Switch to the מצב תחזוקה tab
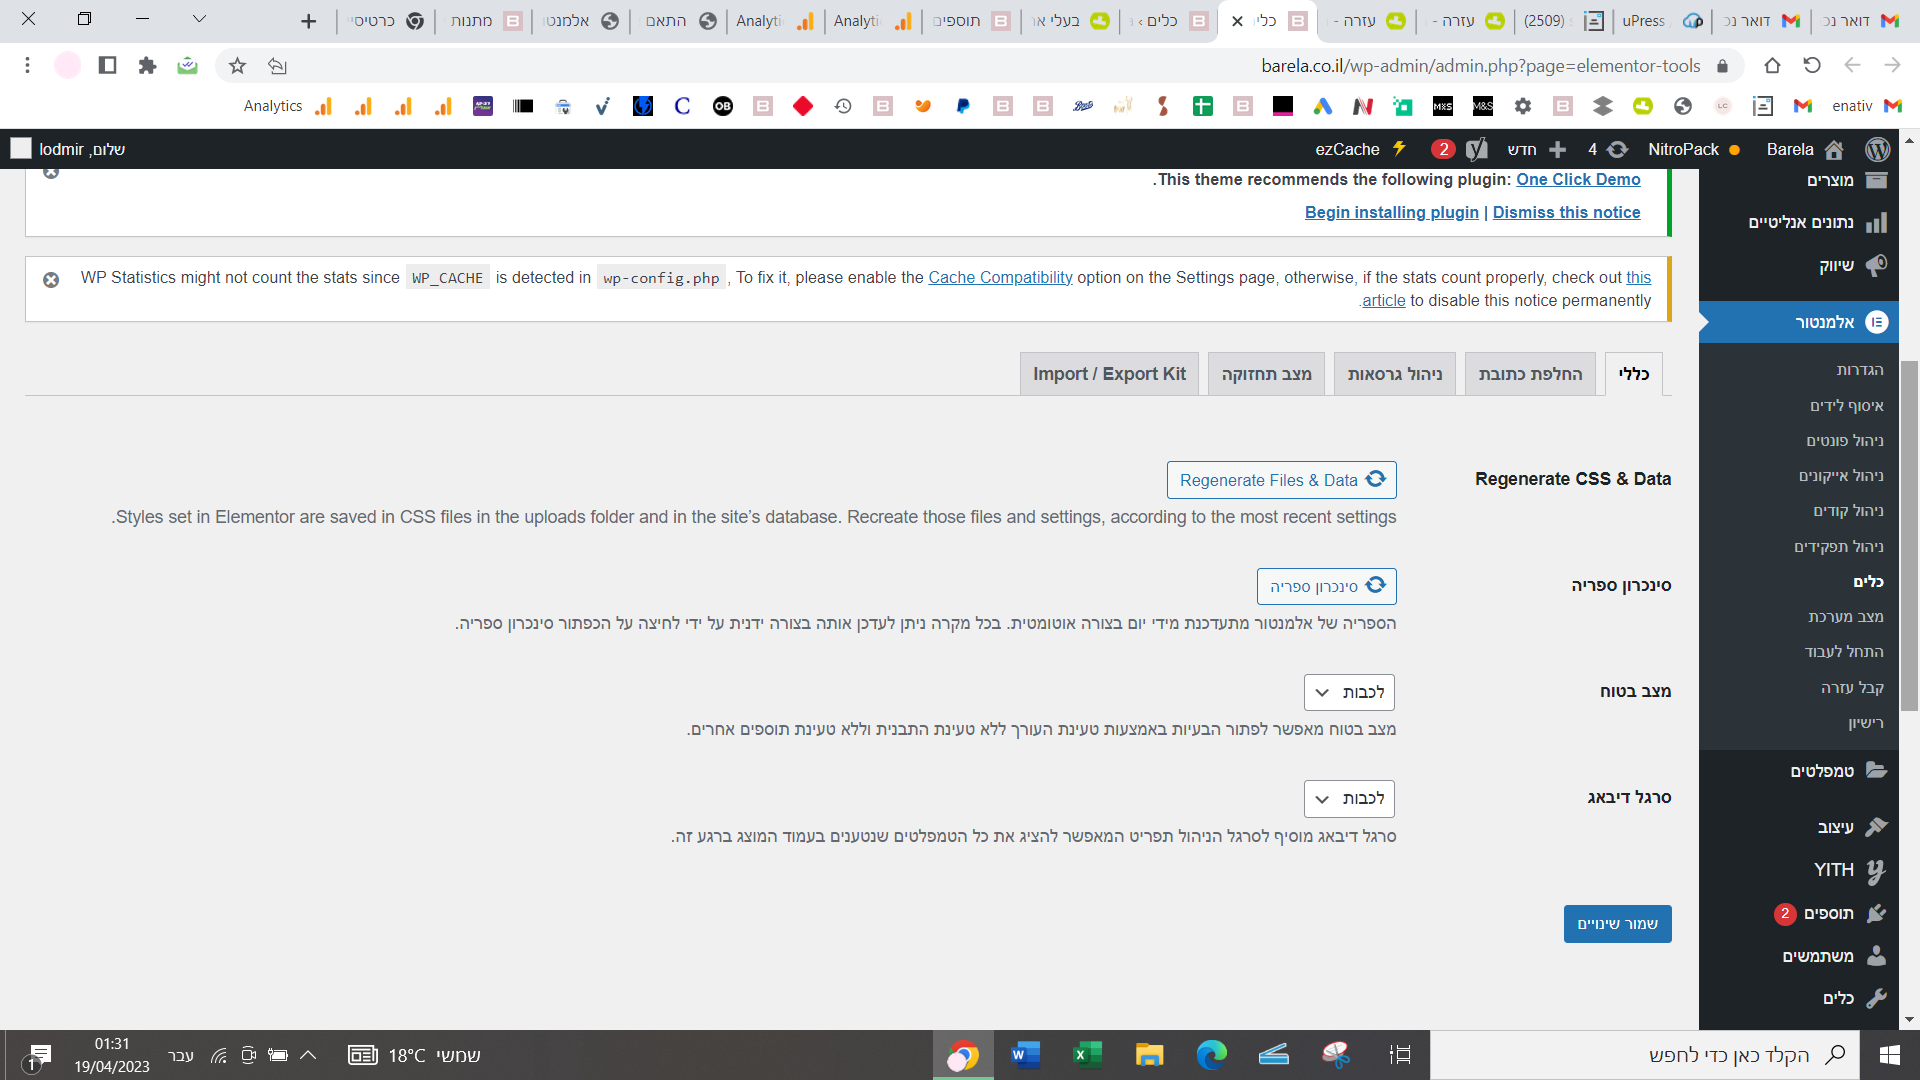This screenshot has width=1920, height=1080. (1266, 374)
